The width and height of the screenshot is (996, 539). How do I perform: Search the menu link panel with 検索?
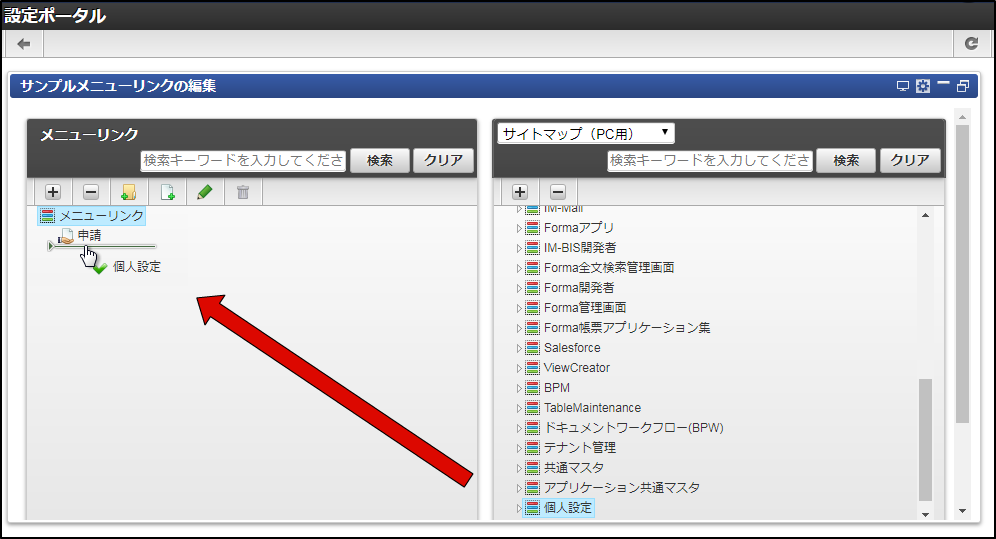(379, 161)
